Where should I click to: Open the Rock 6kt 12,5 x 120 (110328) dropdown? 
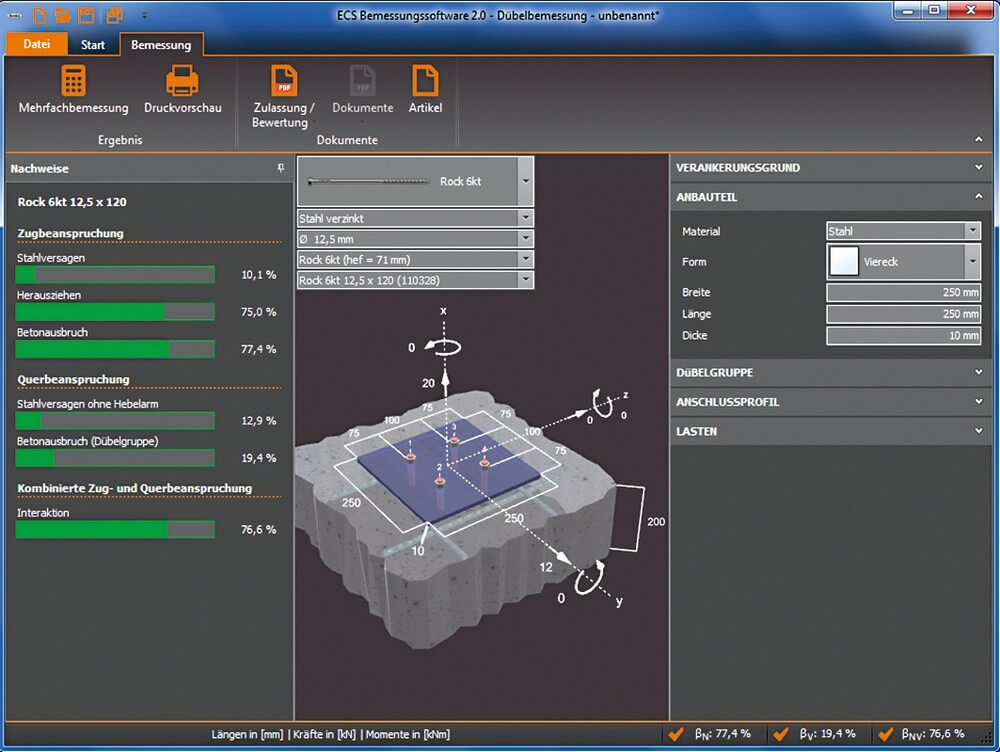(x=526, y=279)
